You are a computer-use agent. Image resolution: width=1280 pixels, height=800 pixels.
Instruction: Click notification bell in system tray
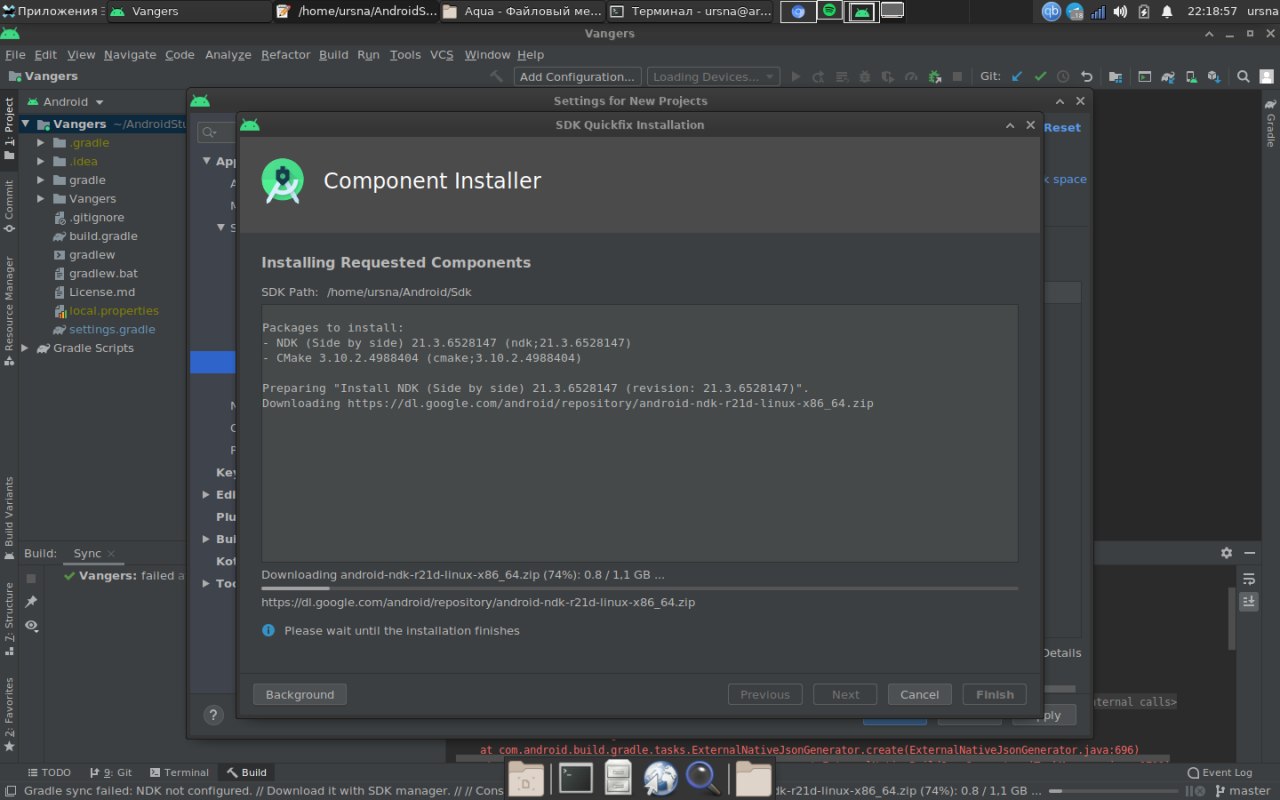(1166, 11)
